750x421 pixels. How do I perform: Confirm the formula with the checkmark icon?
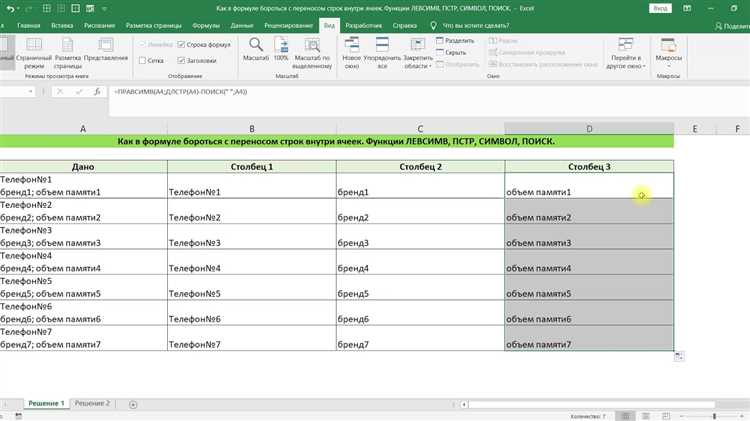(x=79, y=91)
